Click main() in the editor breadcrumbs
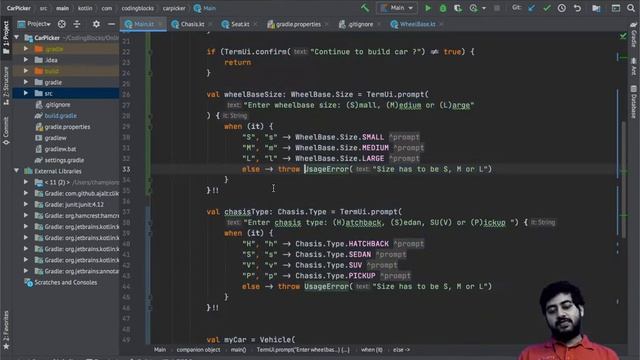The width and height of the screenshot is (640, 360). [x=238, y=350]
